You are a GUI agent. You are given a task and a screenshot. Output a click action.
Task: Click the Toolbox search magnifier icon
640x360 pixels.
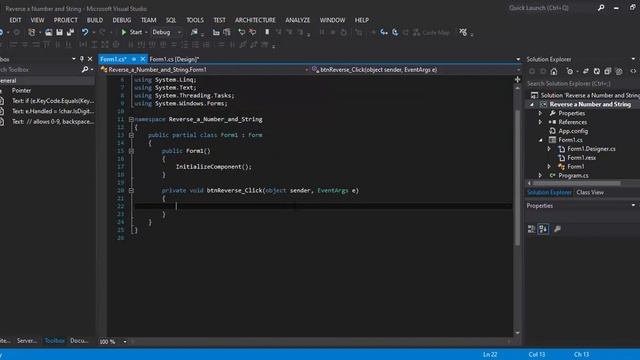click(x=85, y=70)
